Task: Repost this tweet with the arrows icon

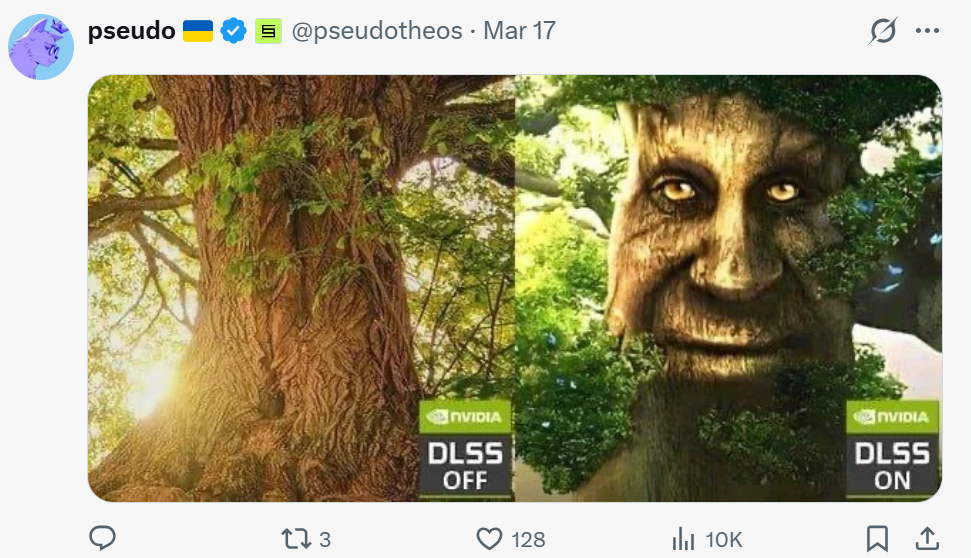Action: [x=296, y=539]
